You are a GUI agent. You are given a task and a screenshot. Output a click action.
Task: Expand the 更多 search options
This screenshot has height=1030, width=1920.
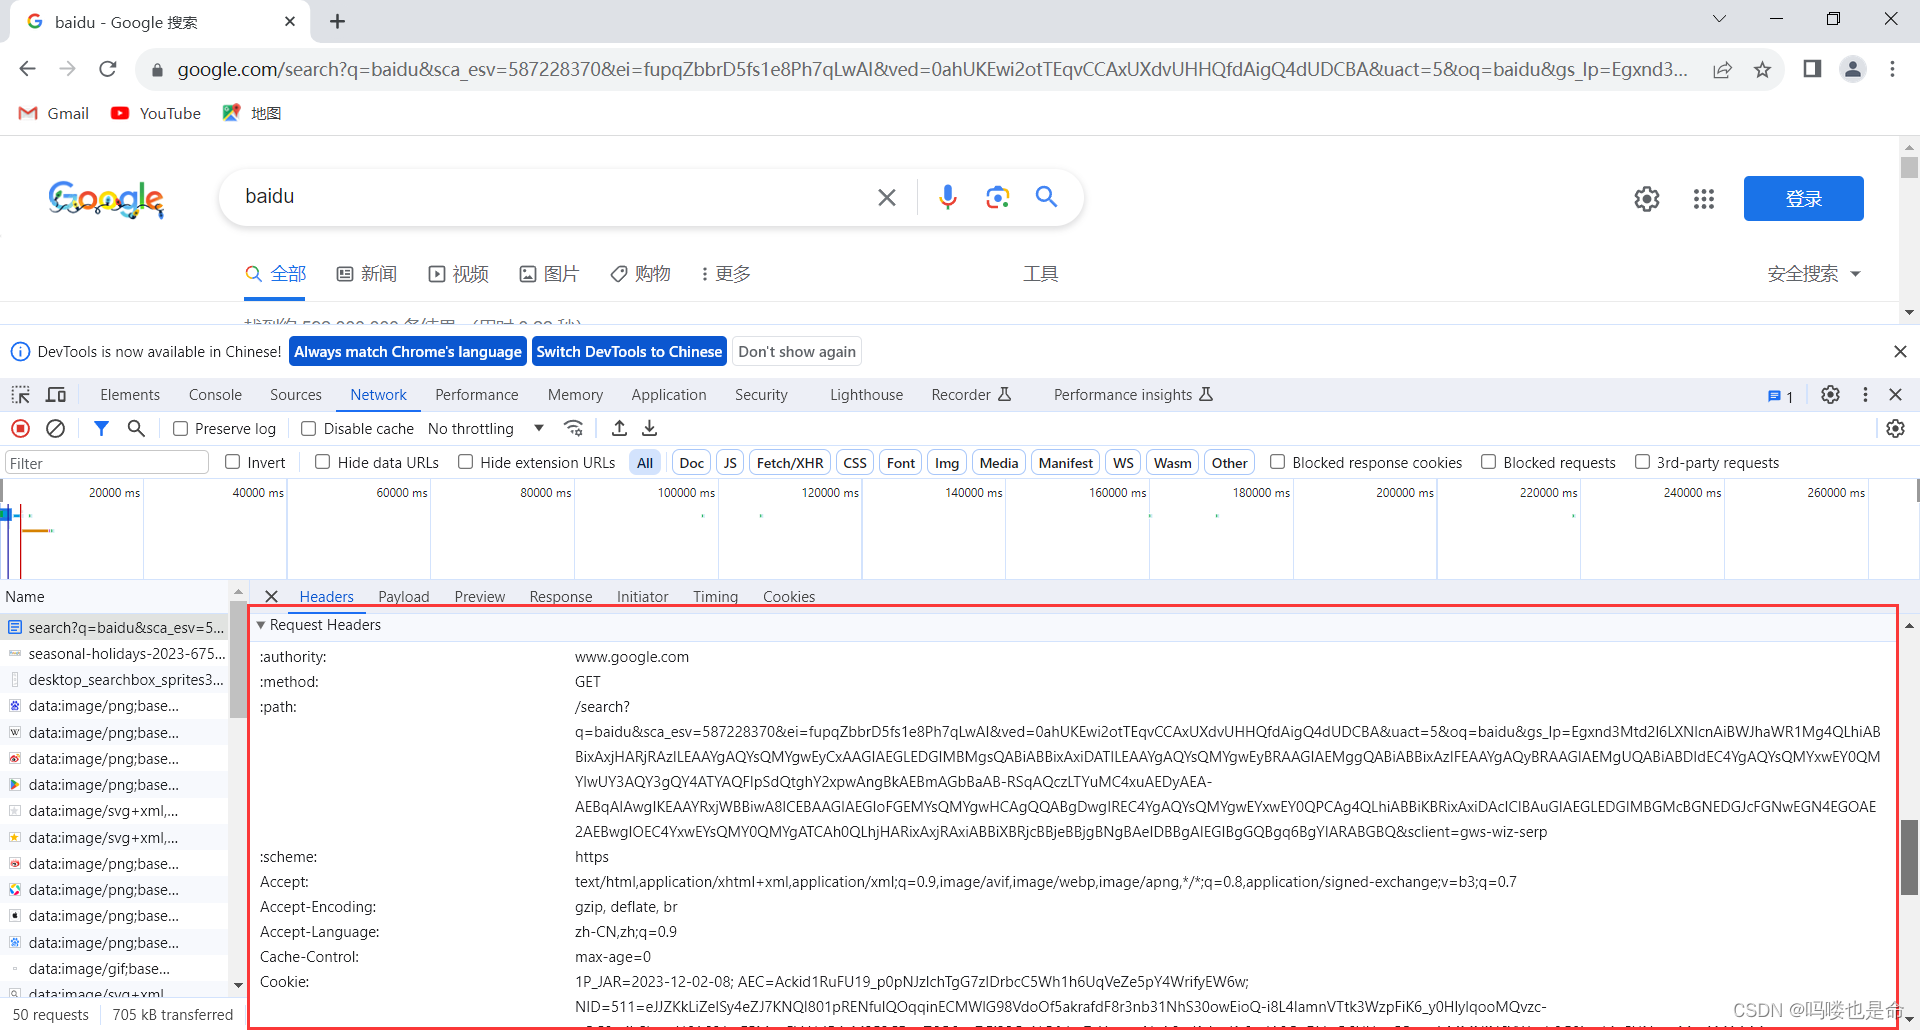click(x=727, y=274)
